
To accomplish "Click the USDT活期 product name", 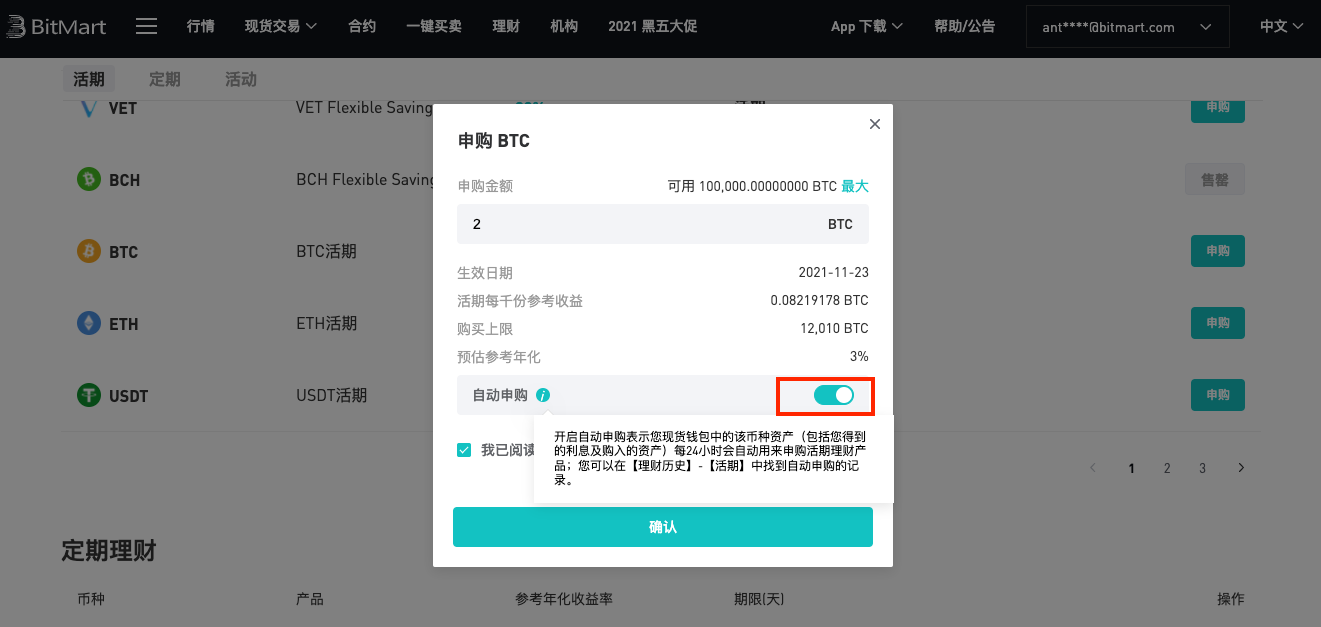I will coord(332,396).
